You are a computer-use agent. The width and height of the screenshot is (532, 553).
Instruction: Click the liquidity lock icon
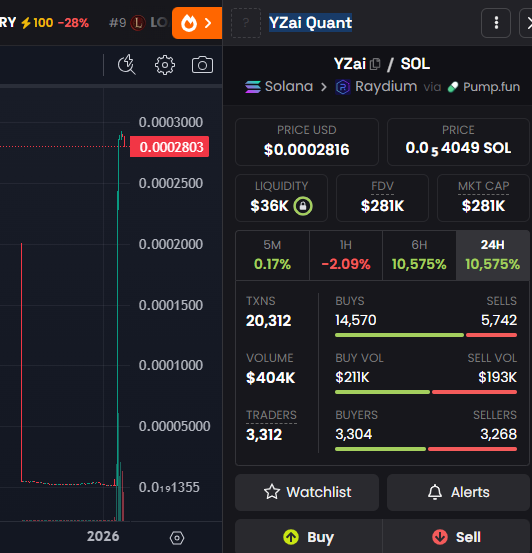coord(303,206)
